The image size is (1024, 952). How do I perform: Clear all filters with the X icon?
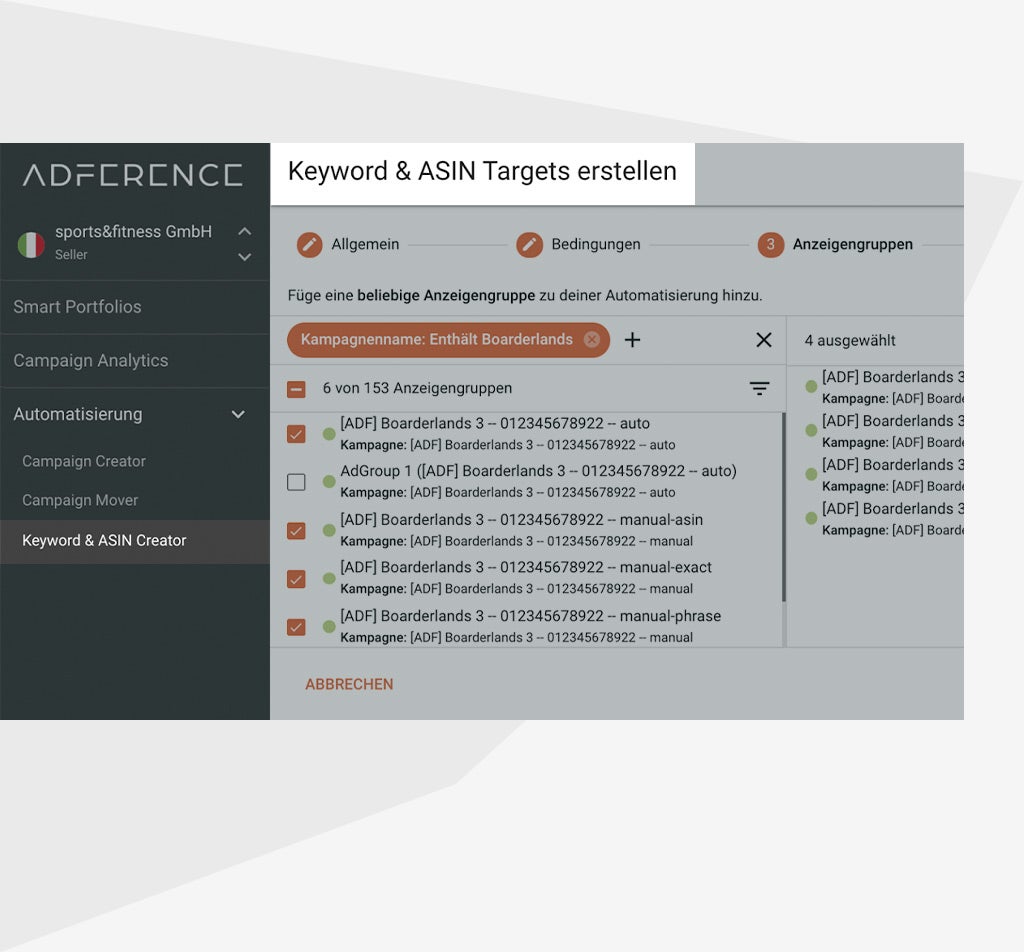point(763,340)
